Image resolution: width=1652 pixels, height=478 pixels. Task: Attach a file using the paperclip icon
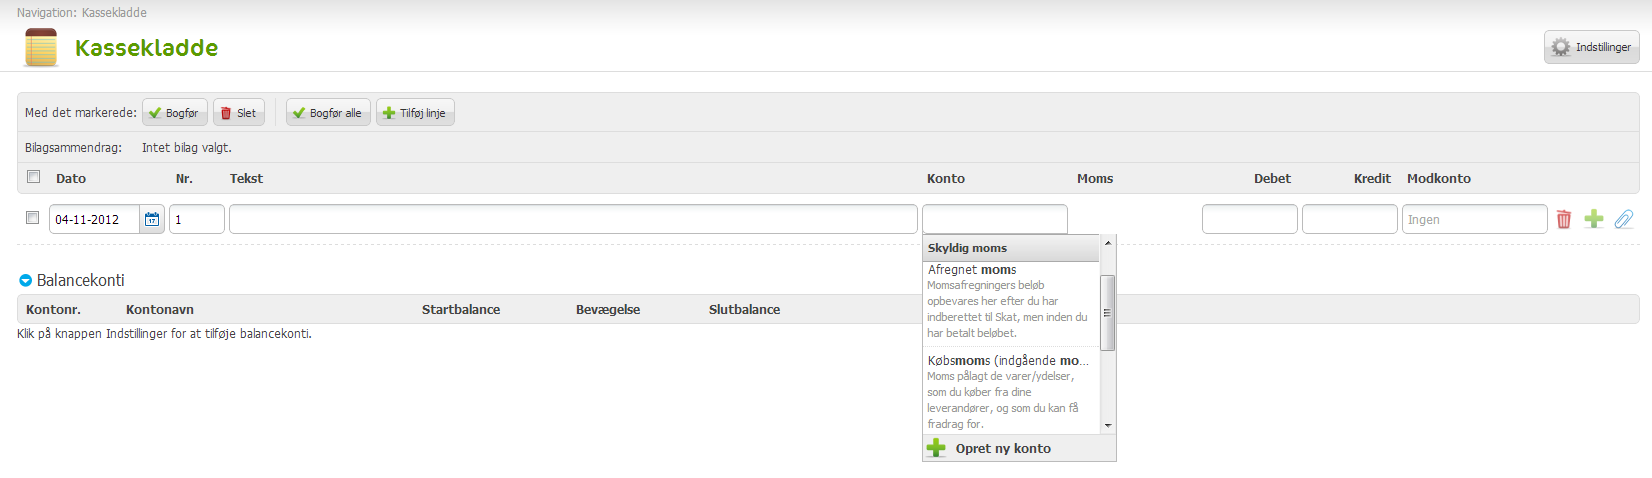[1624, 219]
